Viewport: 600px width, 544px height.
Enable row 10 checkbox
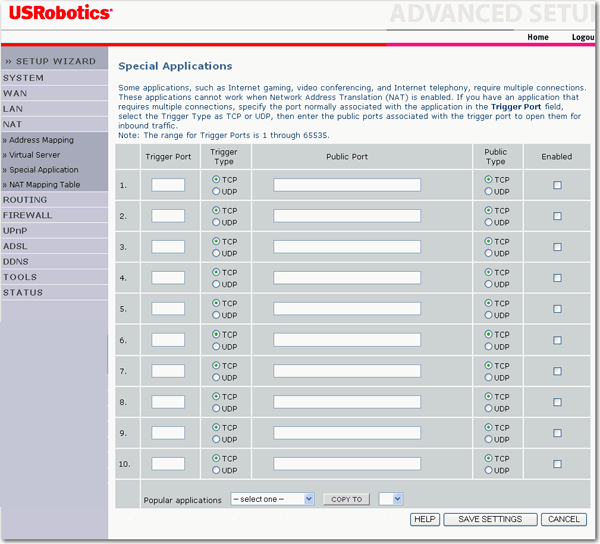coord(557,464)
